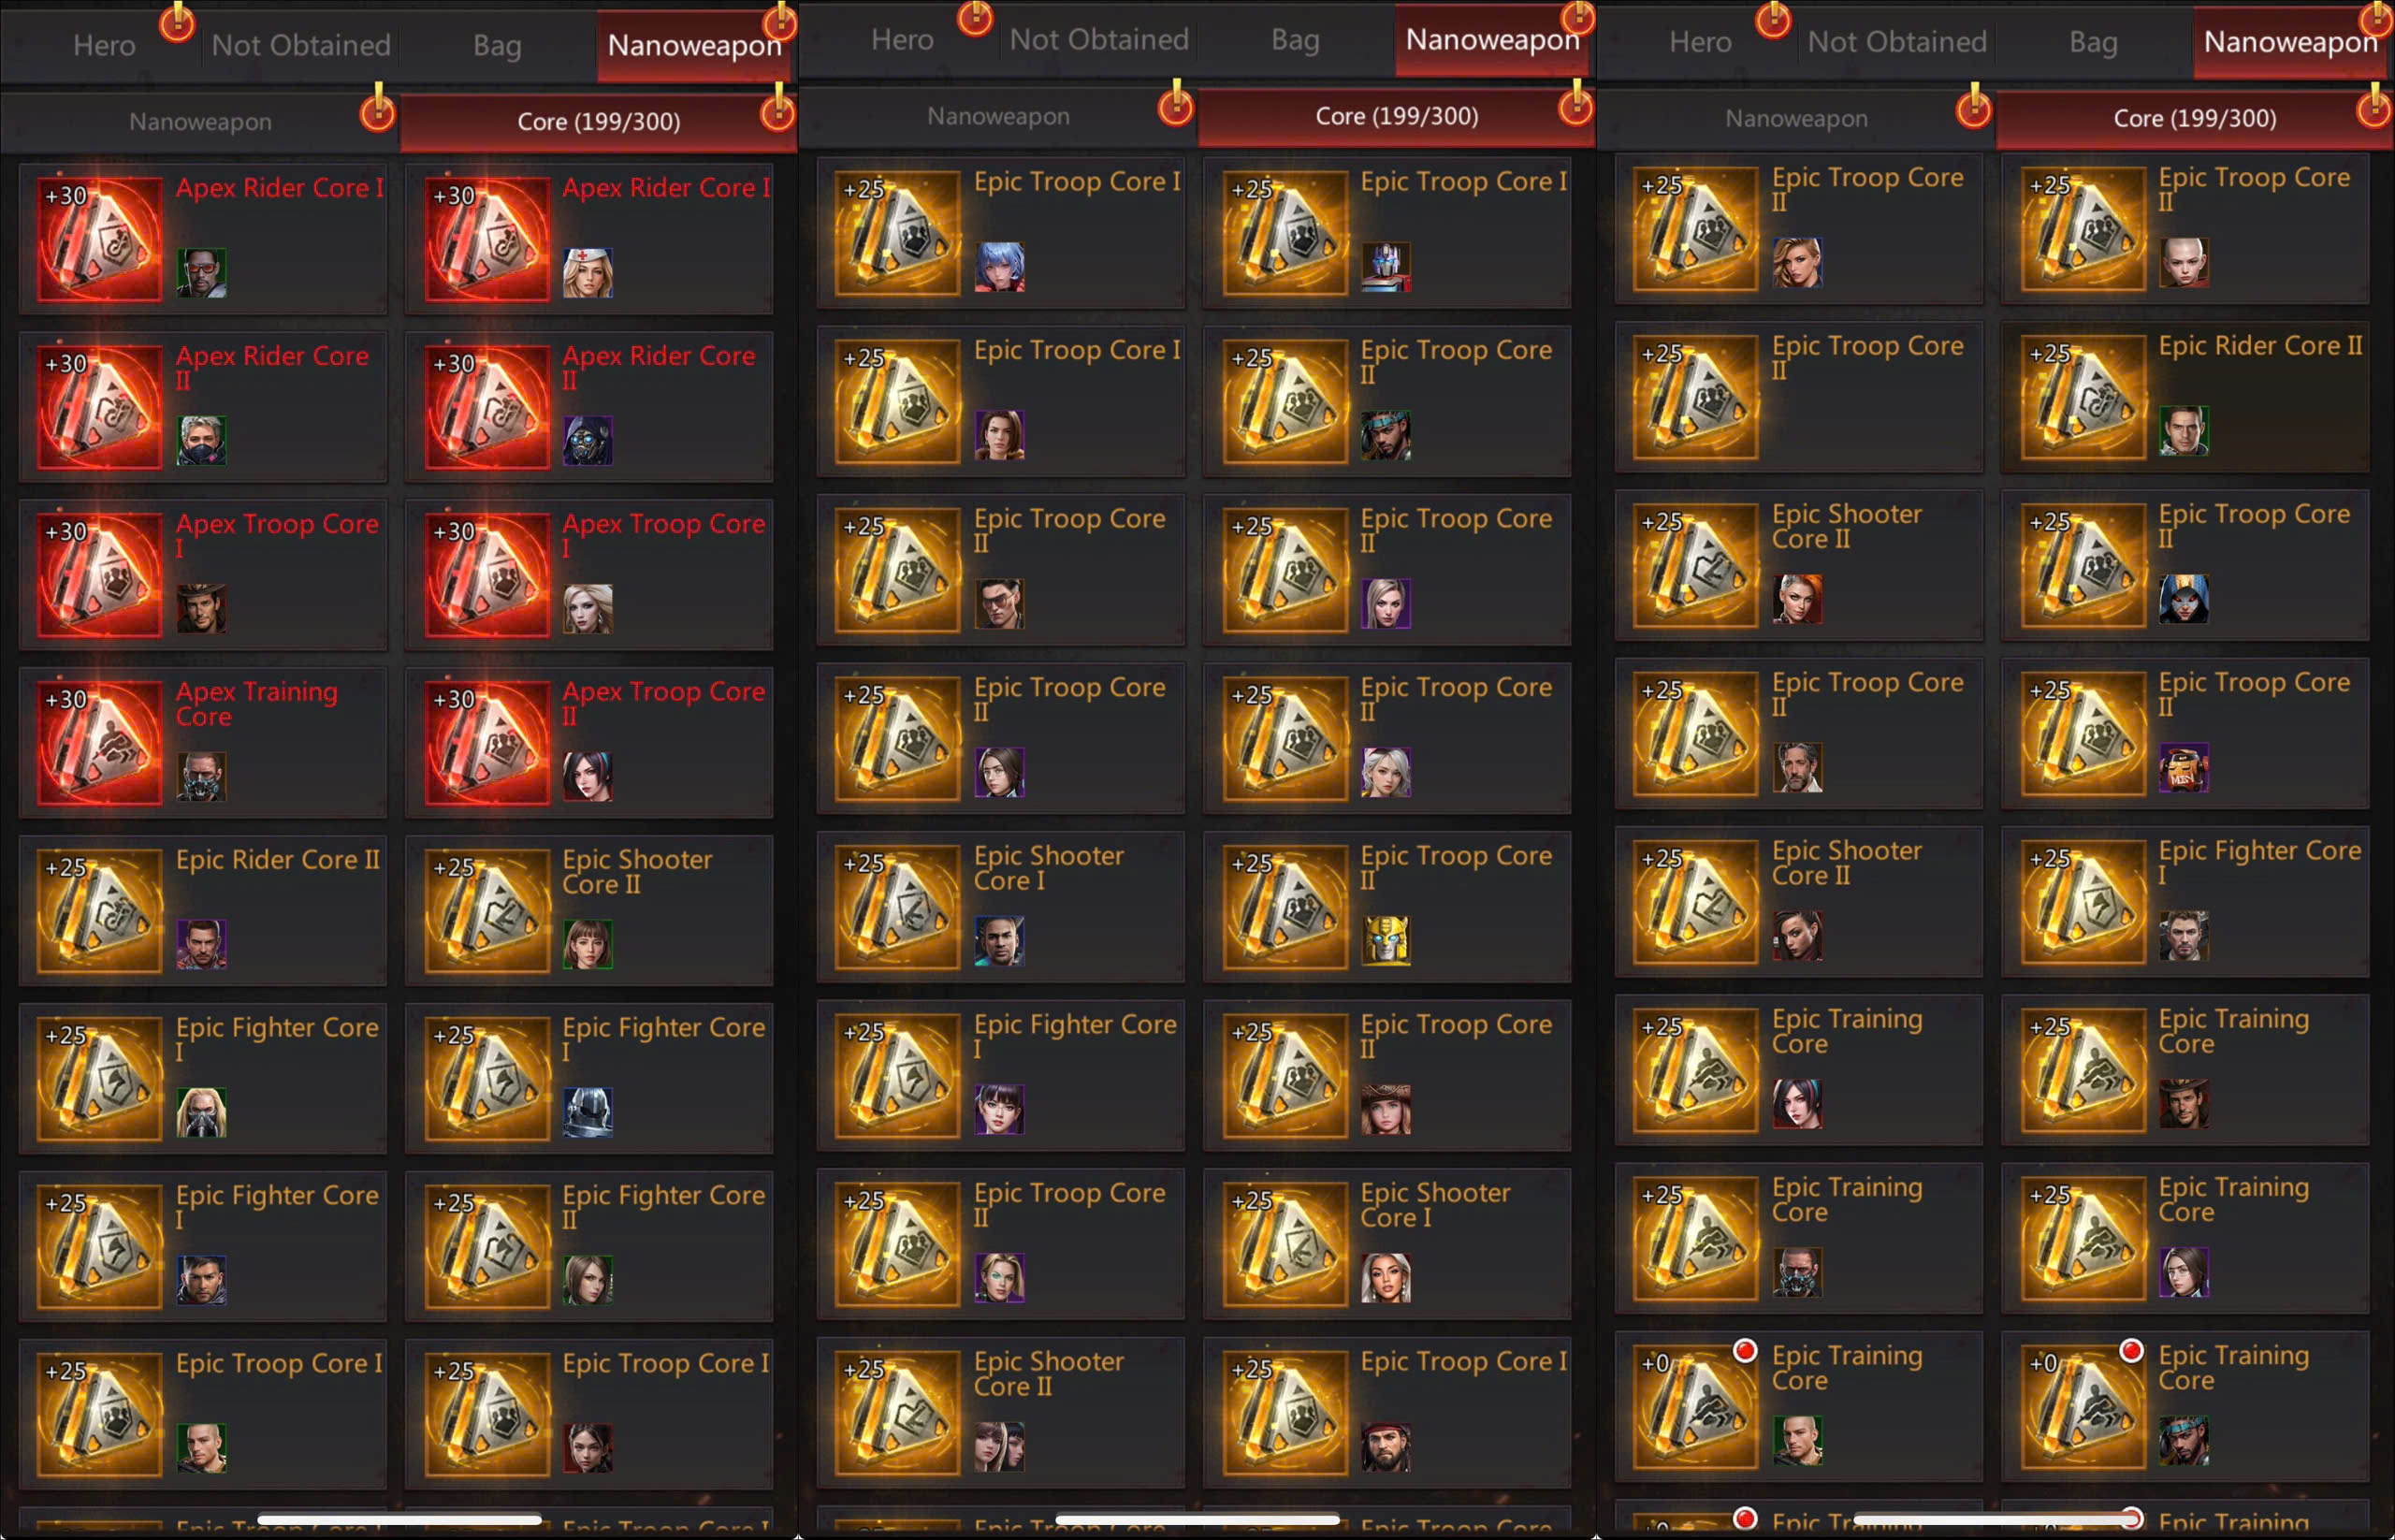Select the orange MIN robot hero portrait
This screenshot has height=1540, width=2395.
[2183, 768]
